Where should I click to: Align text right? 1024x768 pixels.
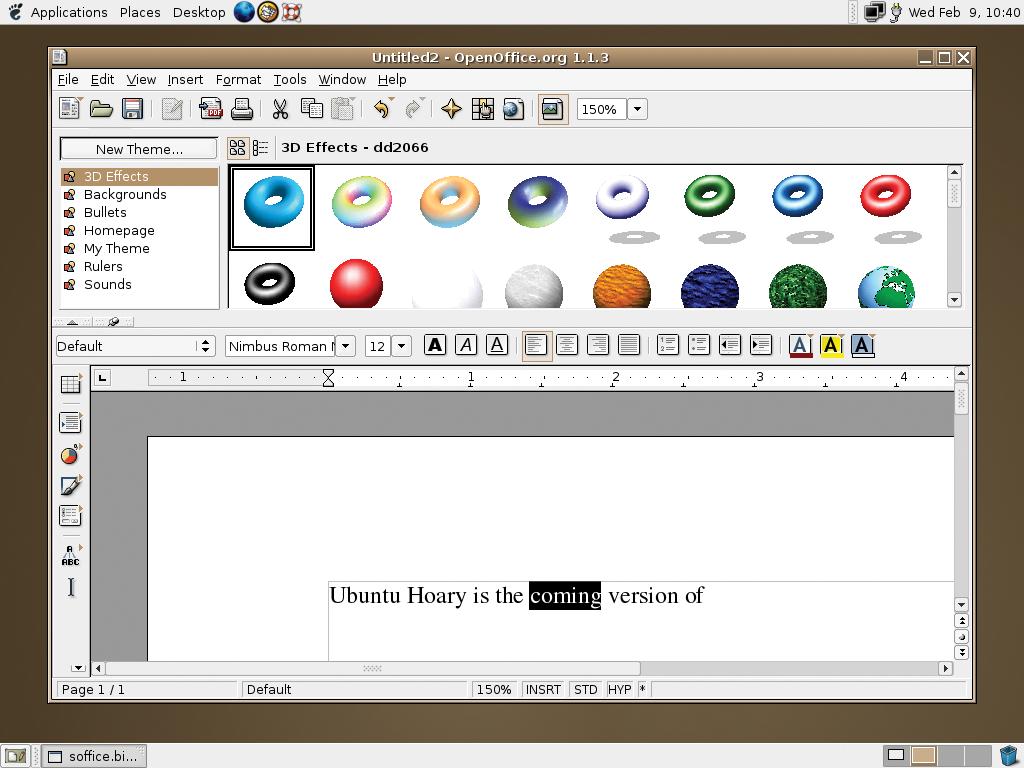tap(598, 345)
